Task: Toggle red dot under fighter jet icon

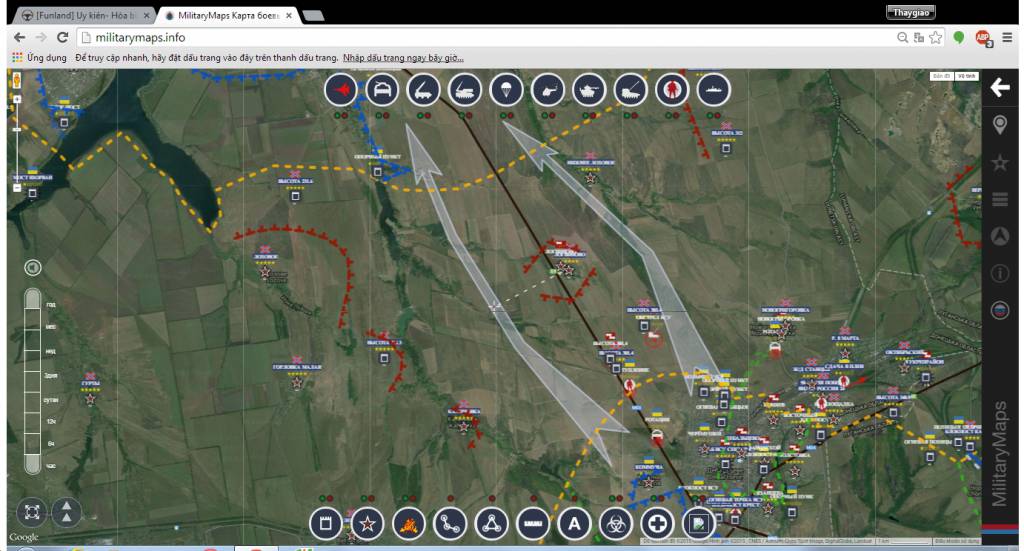Action: click(345, 116)
